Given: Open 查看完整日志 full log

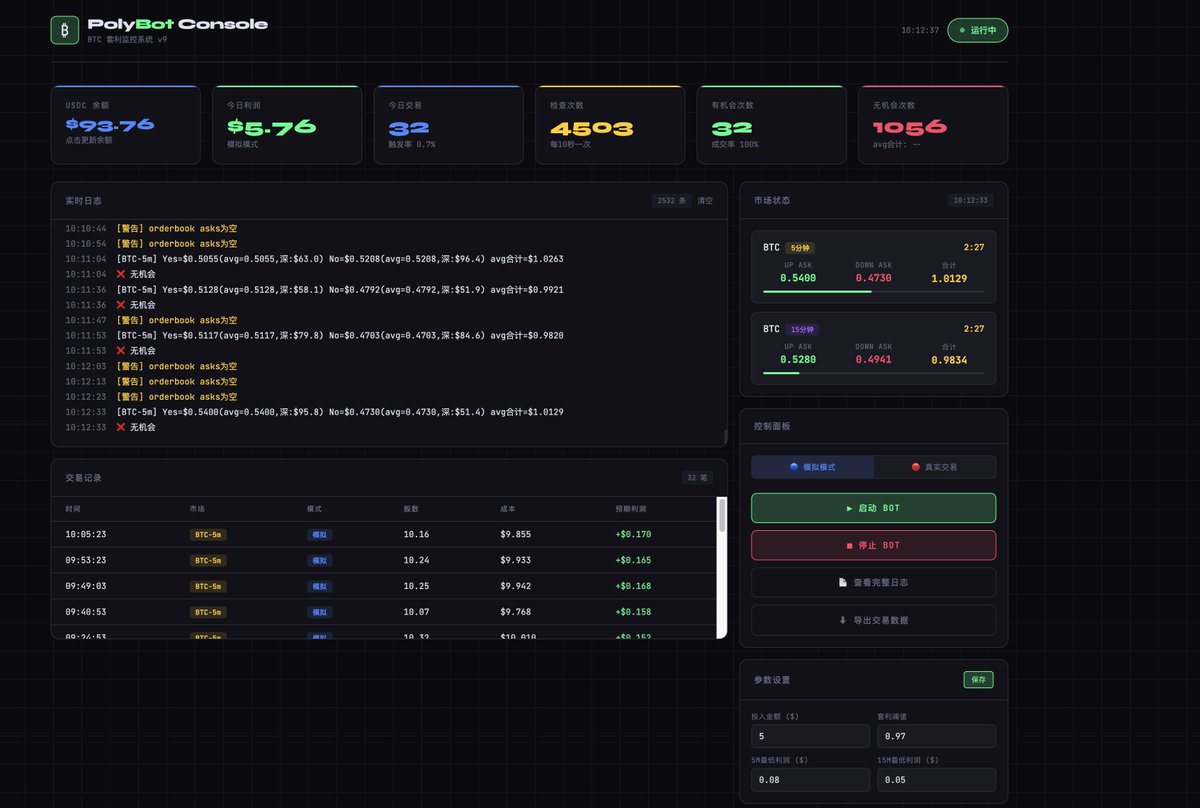Looking at the screenshot, I should coord(873,582).
